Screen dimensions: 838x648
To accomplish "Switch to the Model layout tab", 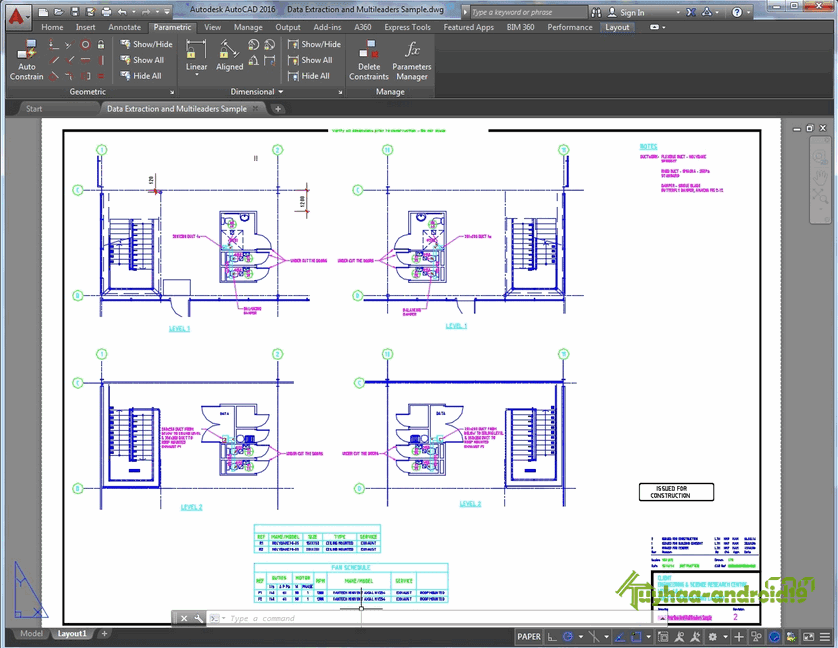I will 31,634.
